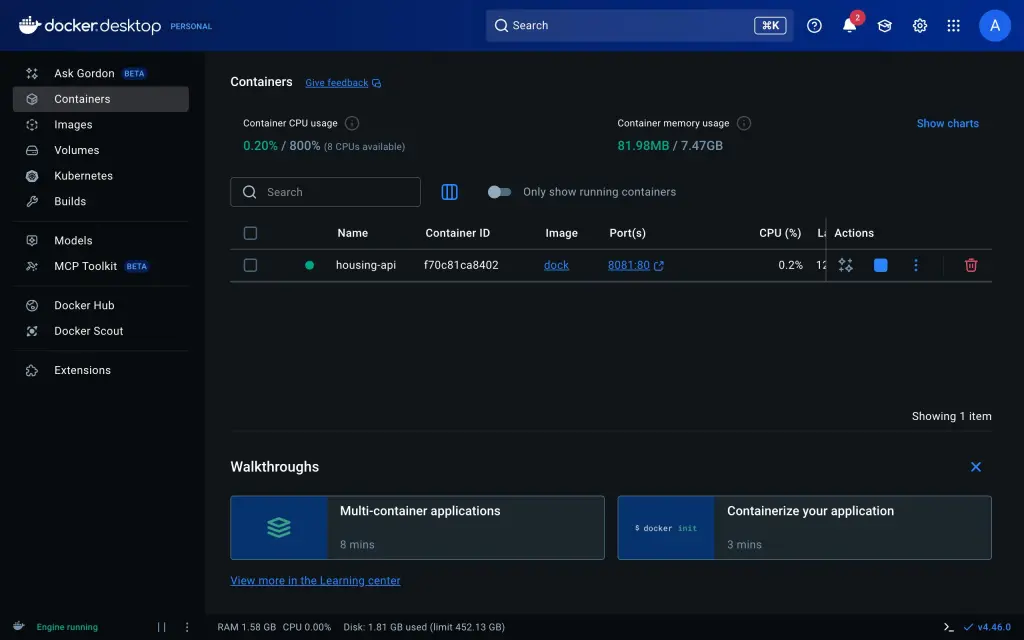Open the account avatar labeled A
1024x640 pixels.
(995, 25)
